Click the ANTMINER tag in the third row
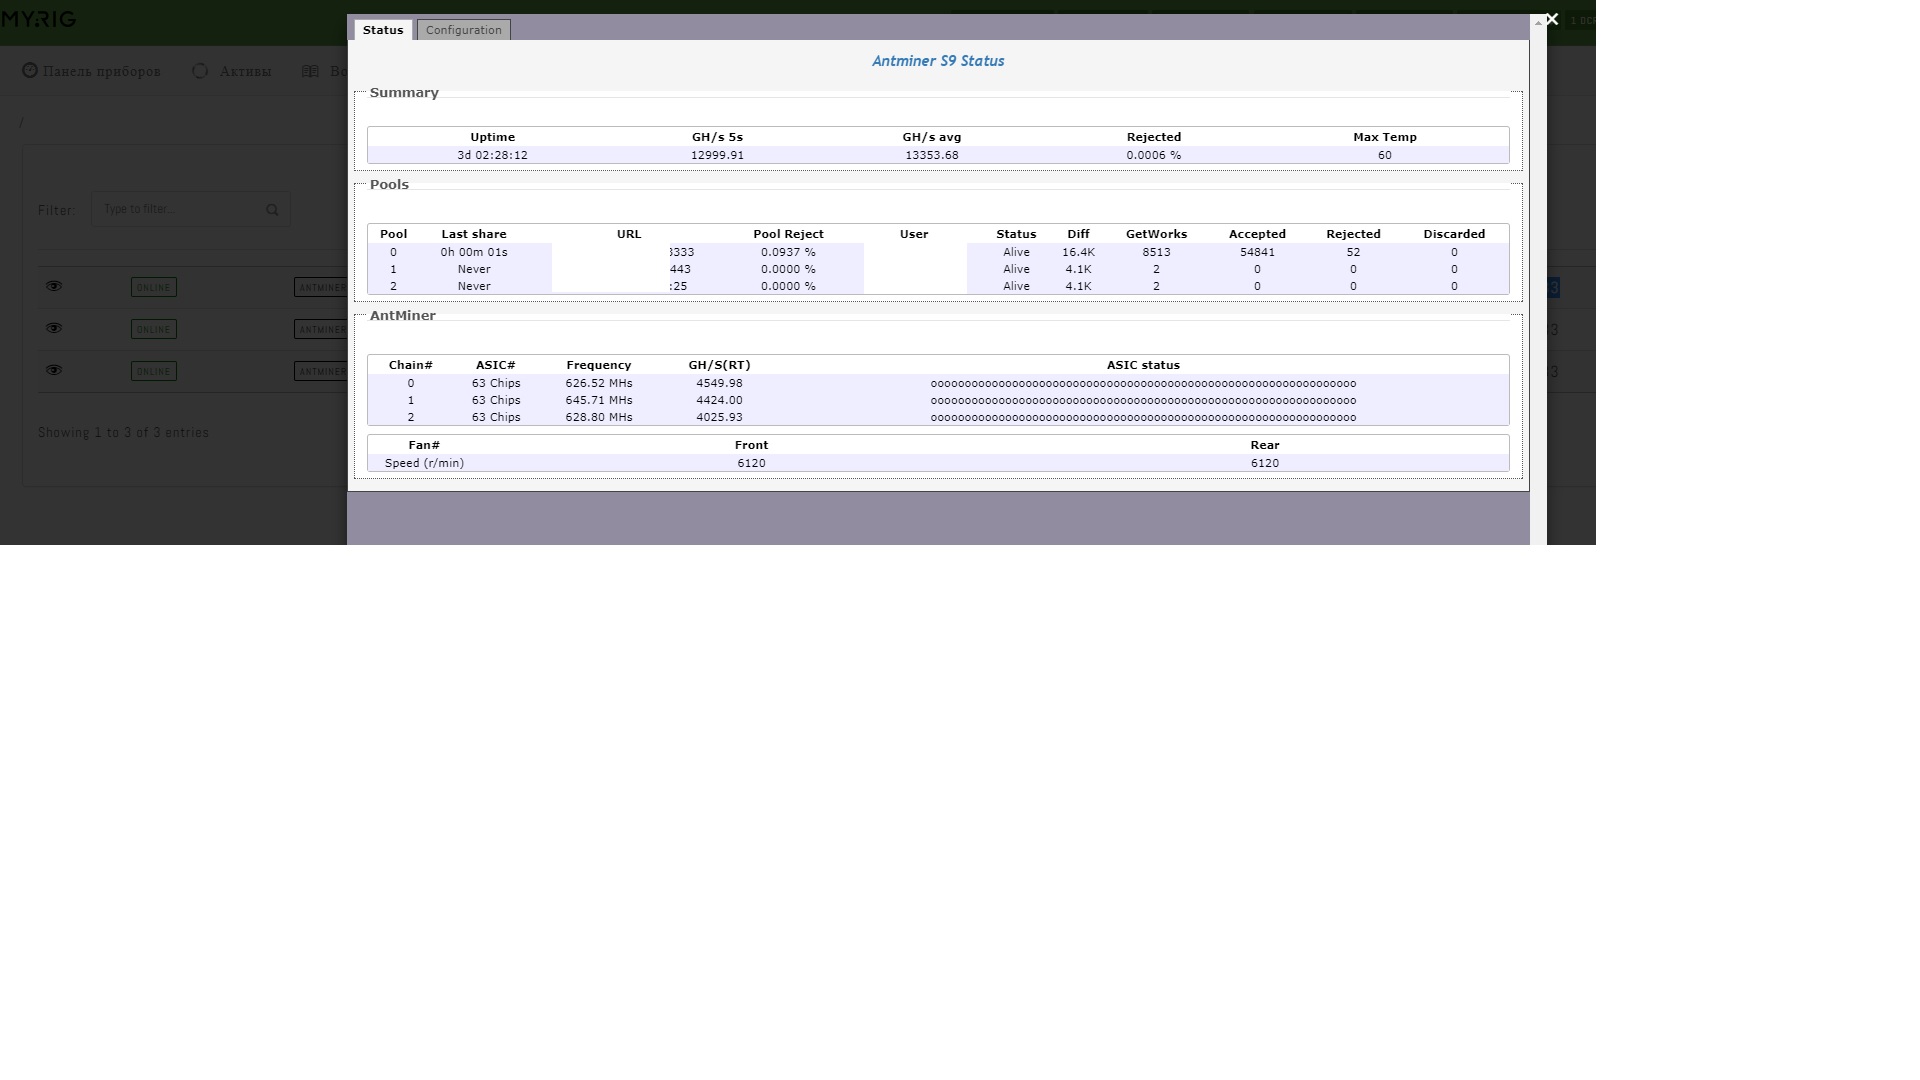 pos(321,371)
